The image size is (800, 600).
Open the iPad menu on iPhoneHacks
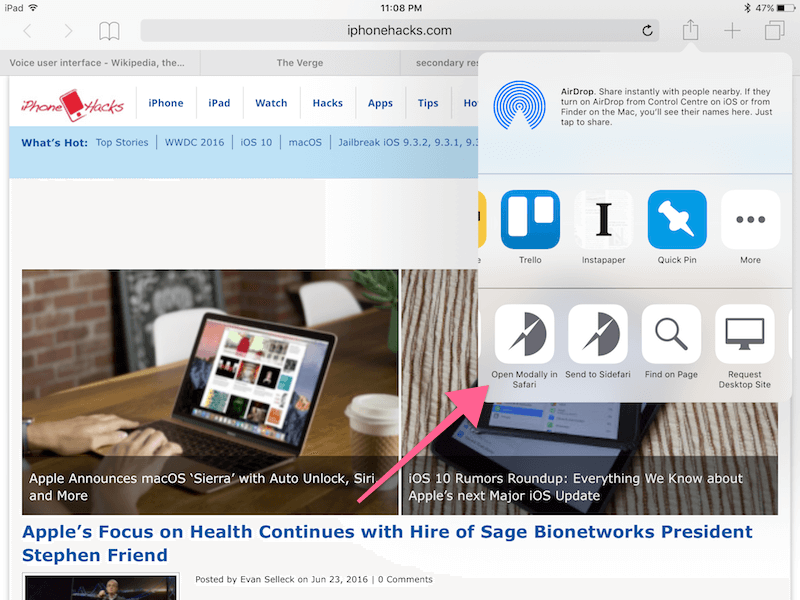click(x=219, y=103)
